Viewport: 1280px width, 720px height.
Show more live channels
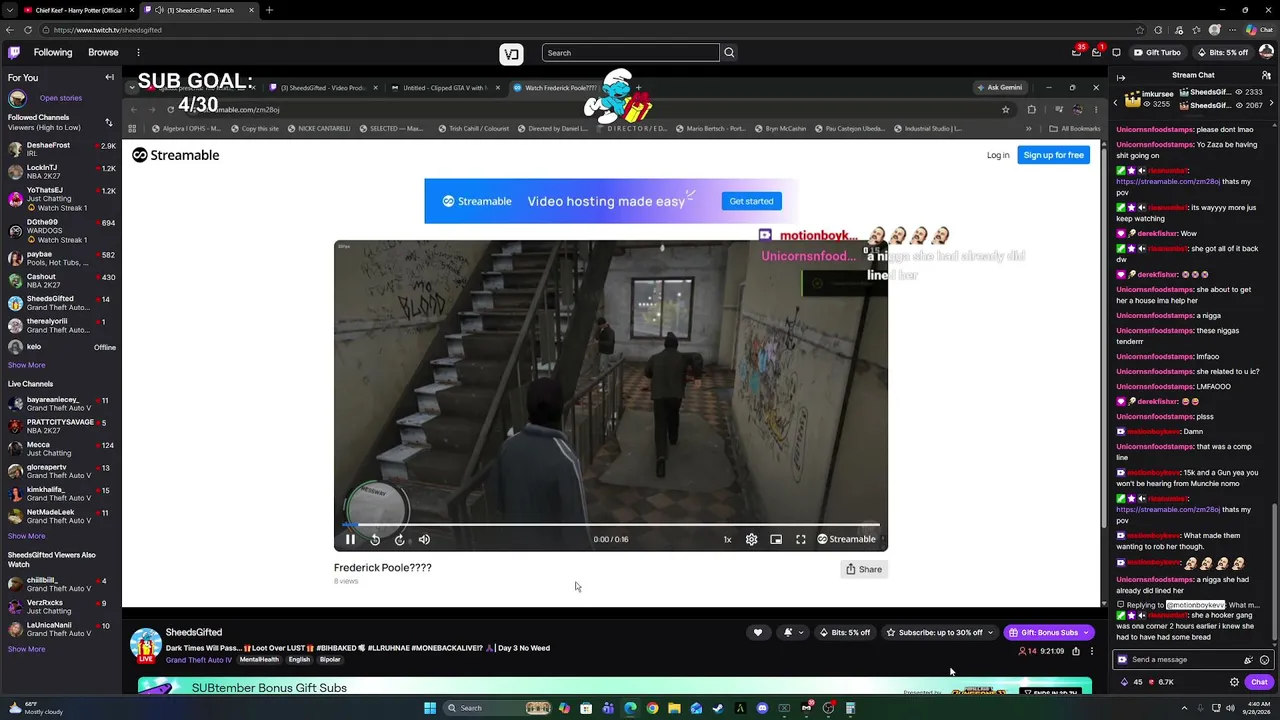[x=26, y=536]
